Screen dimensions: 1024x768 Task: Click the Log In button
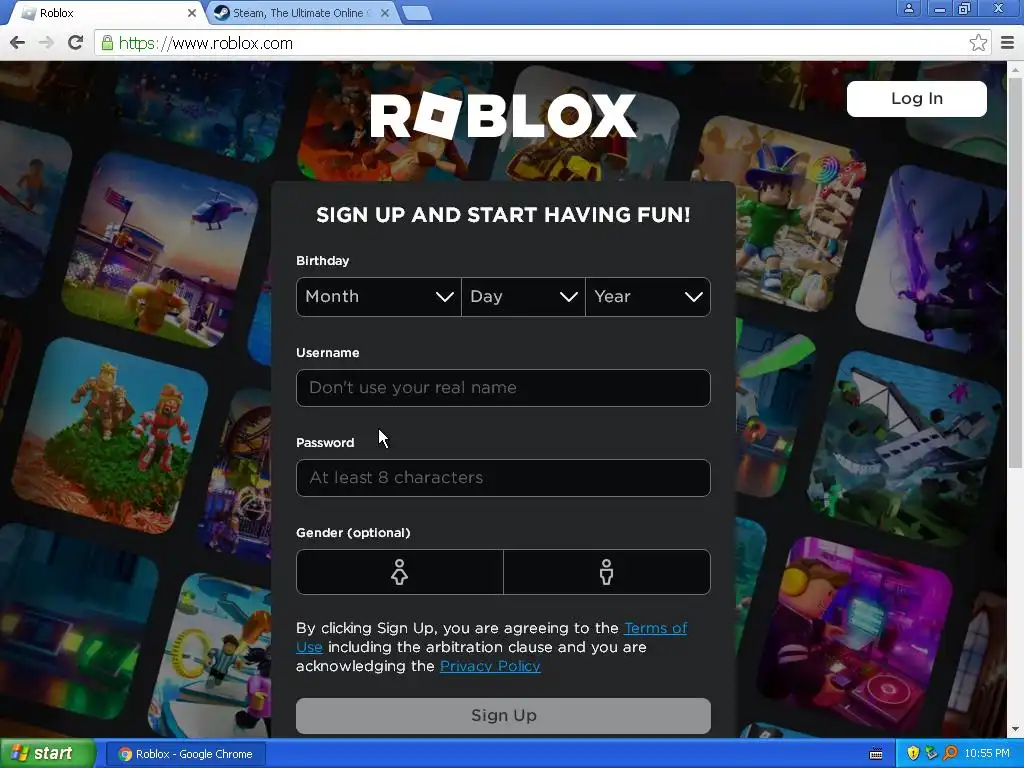coord(917,99)
